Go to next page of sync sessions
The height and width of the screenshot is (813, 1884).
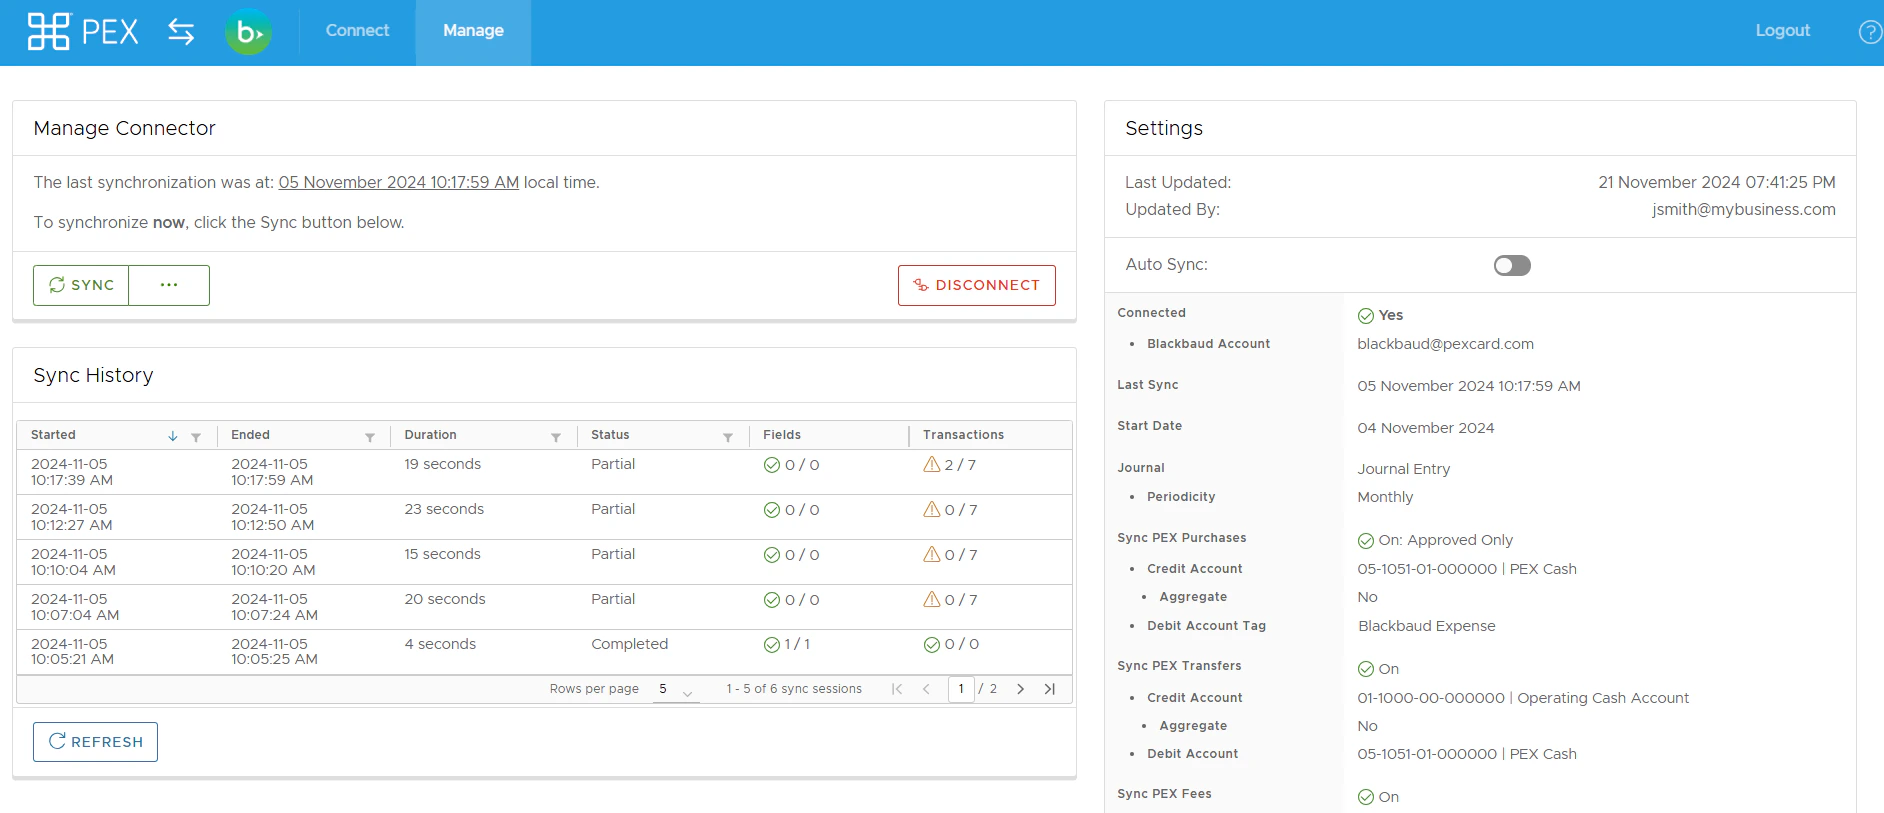coord(1020,689)
